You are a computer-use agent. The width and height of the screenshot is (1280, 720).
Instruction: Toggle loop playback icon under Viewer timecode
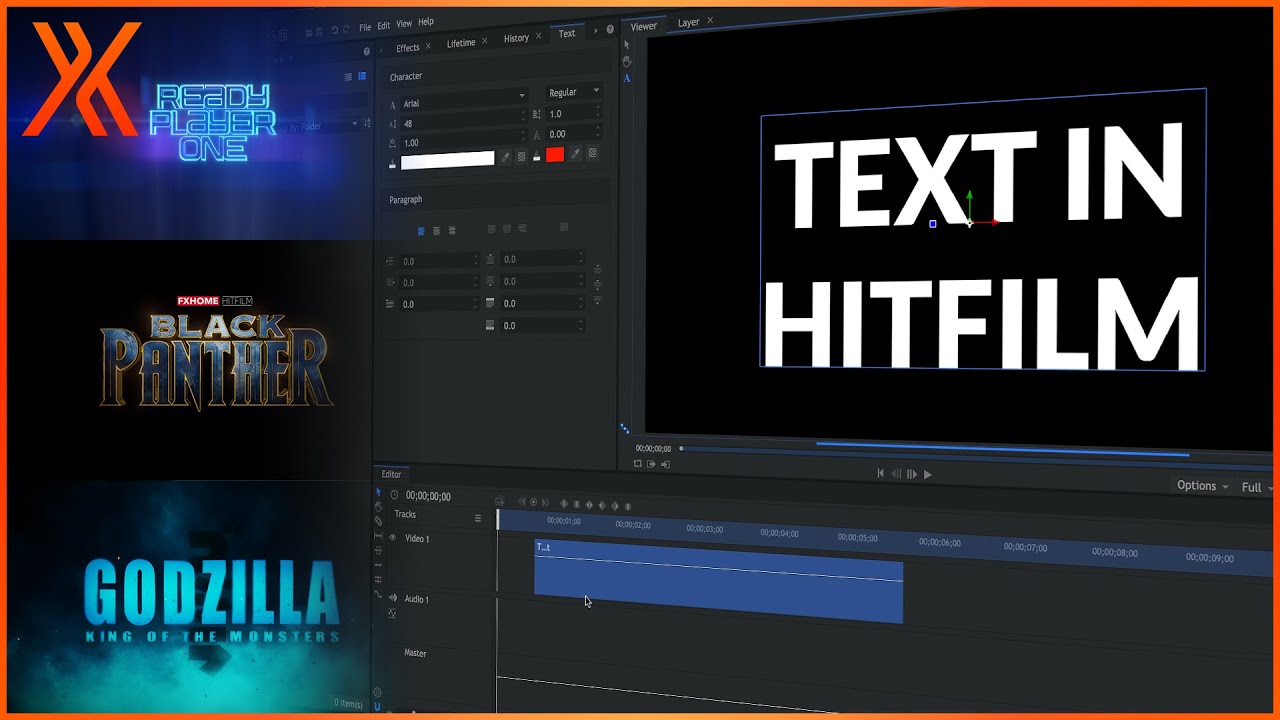(638, 463)
